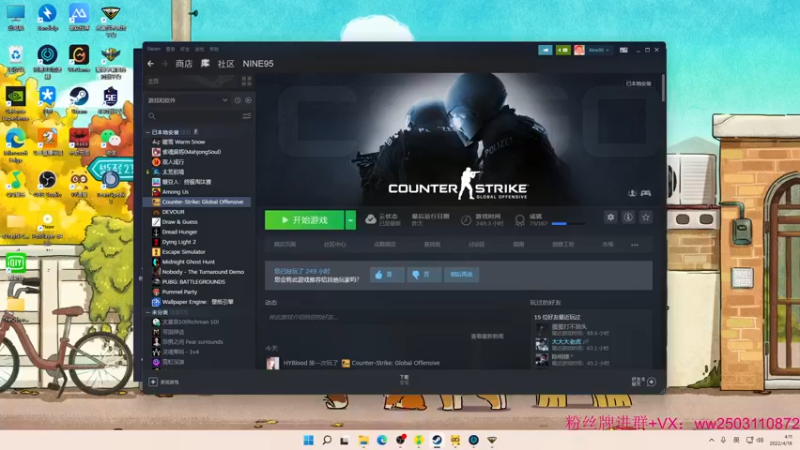Viewport: 800px width, 450px height.
Task: Open advanced filter sliders icon next to search
Action: pyautogui.click(x=247, y=116)
